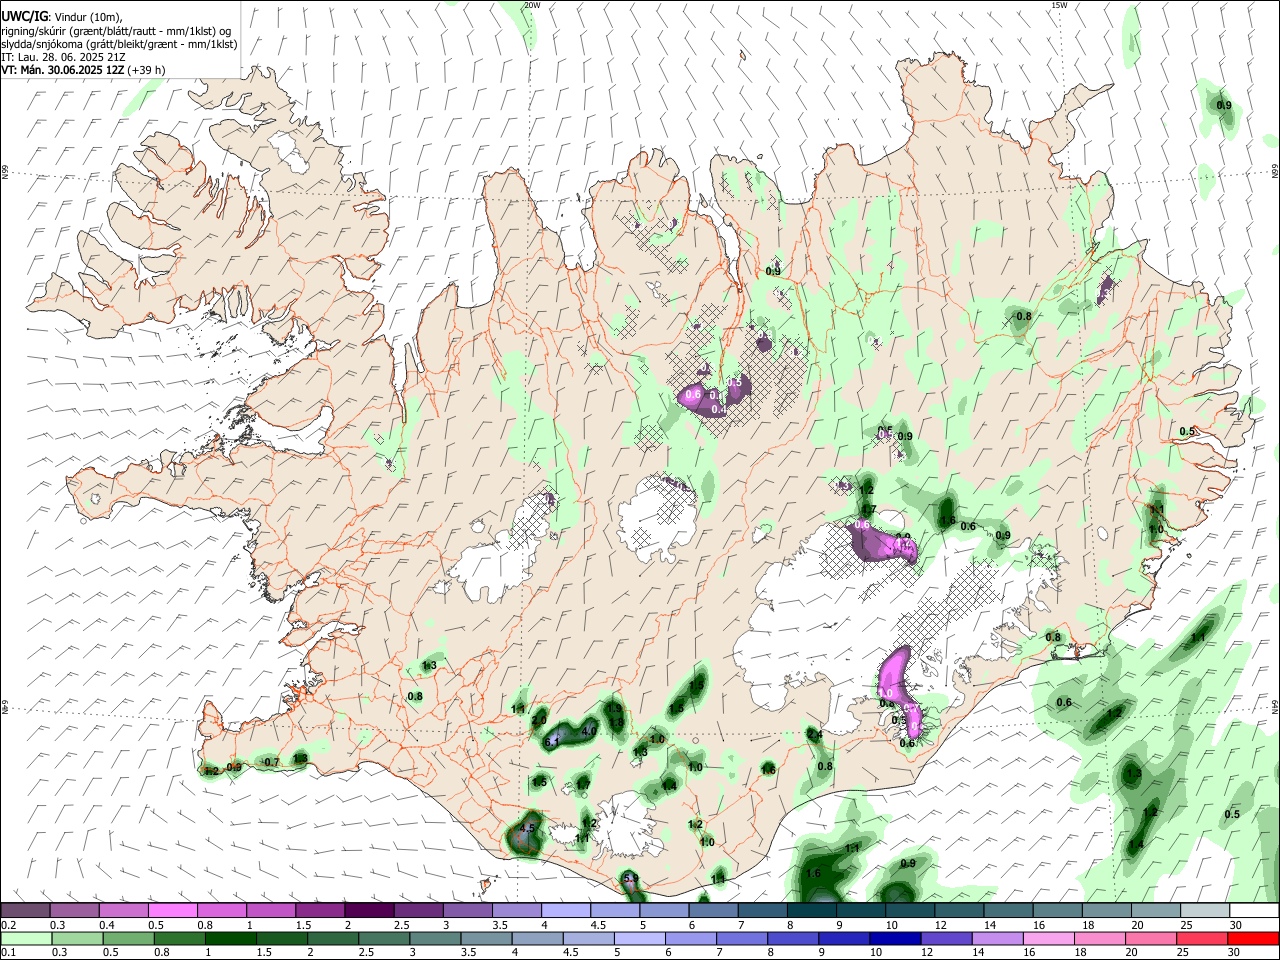Viewport: 1280px width, 960px height.
Task: Pick the palest green swatch labeled 0.1
Action: [26, 938]
